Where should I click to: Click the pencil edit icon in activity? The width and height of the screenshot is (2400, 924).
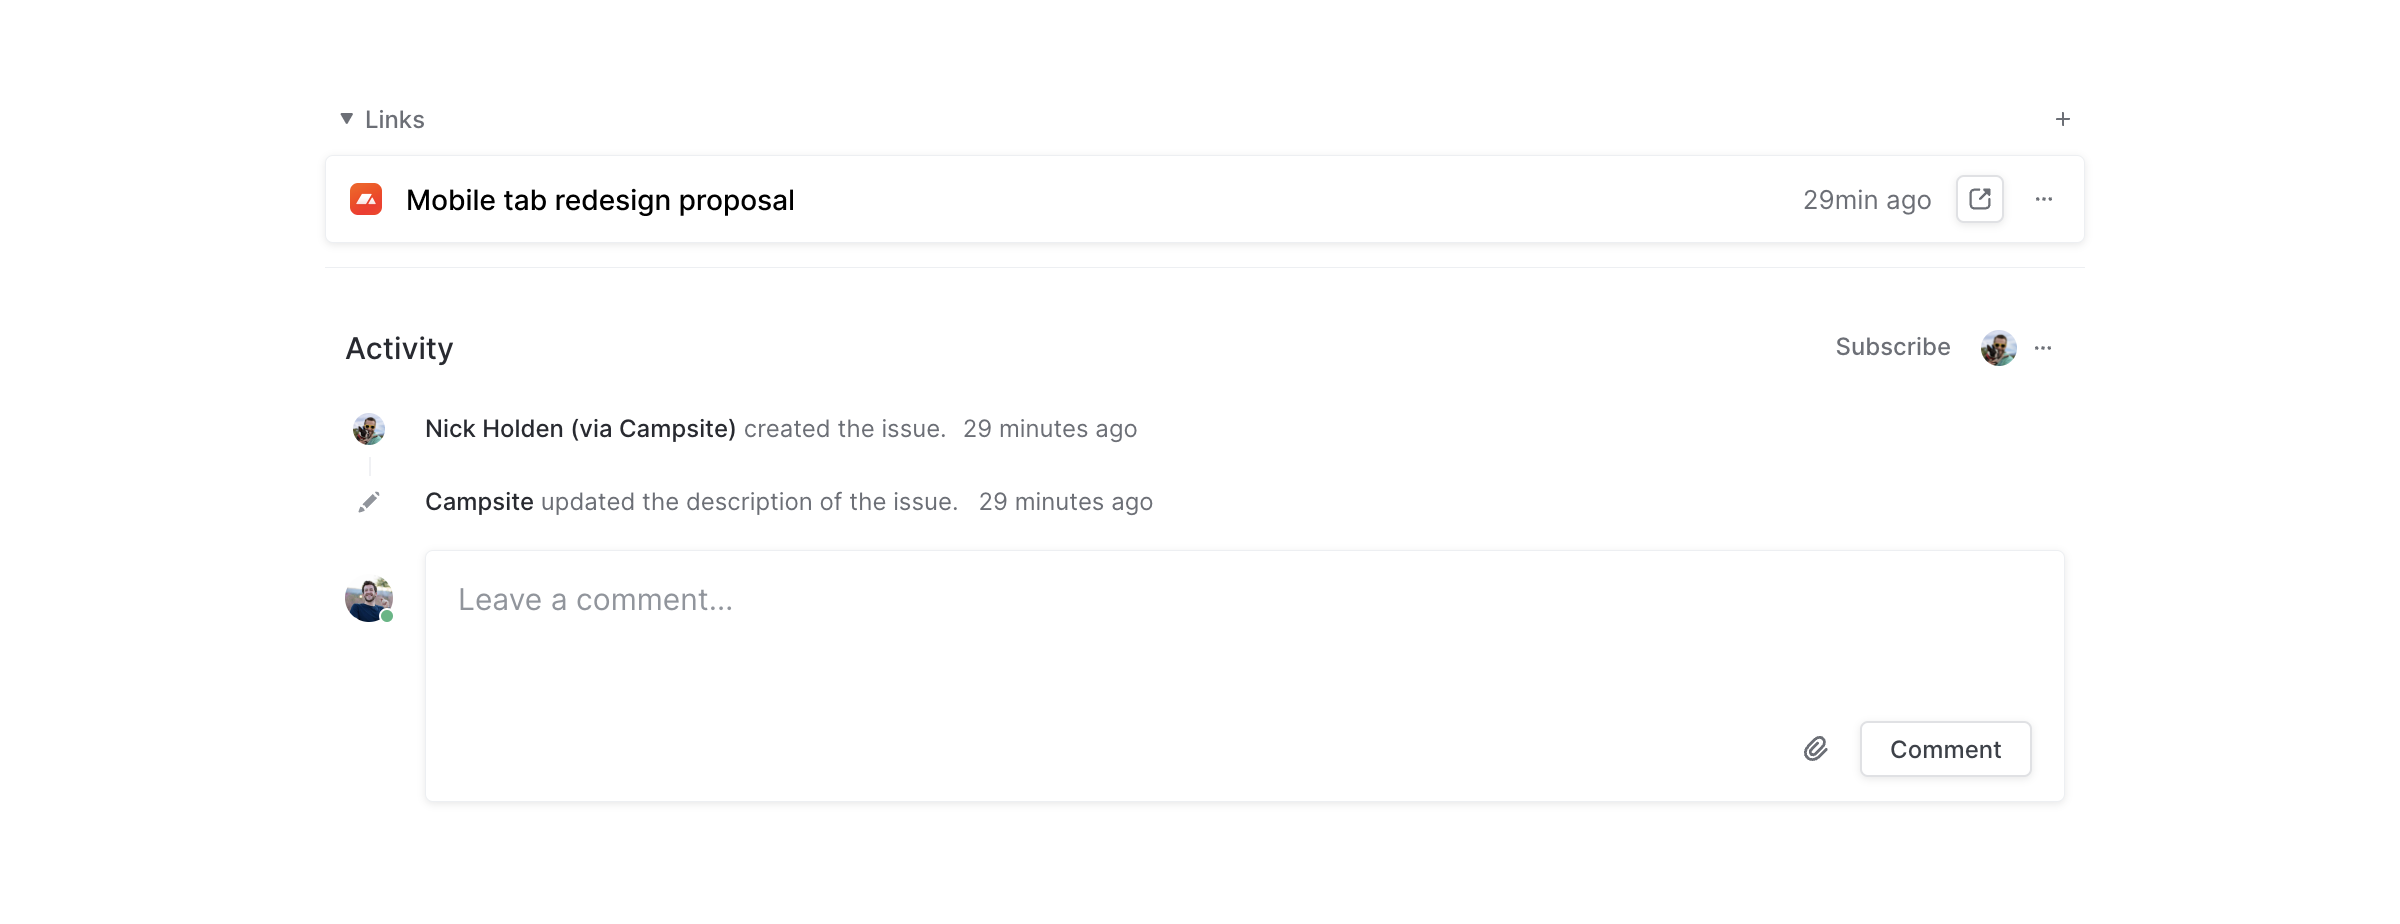(369, 502)
